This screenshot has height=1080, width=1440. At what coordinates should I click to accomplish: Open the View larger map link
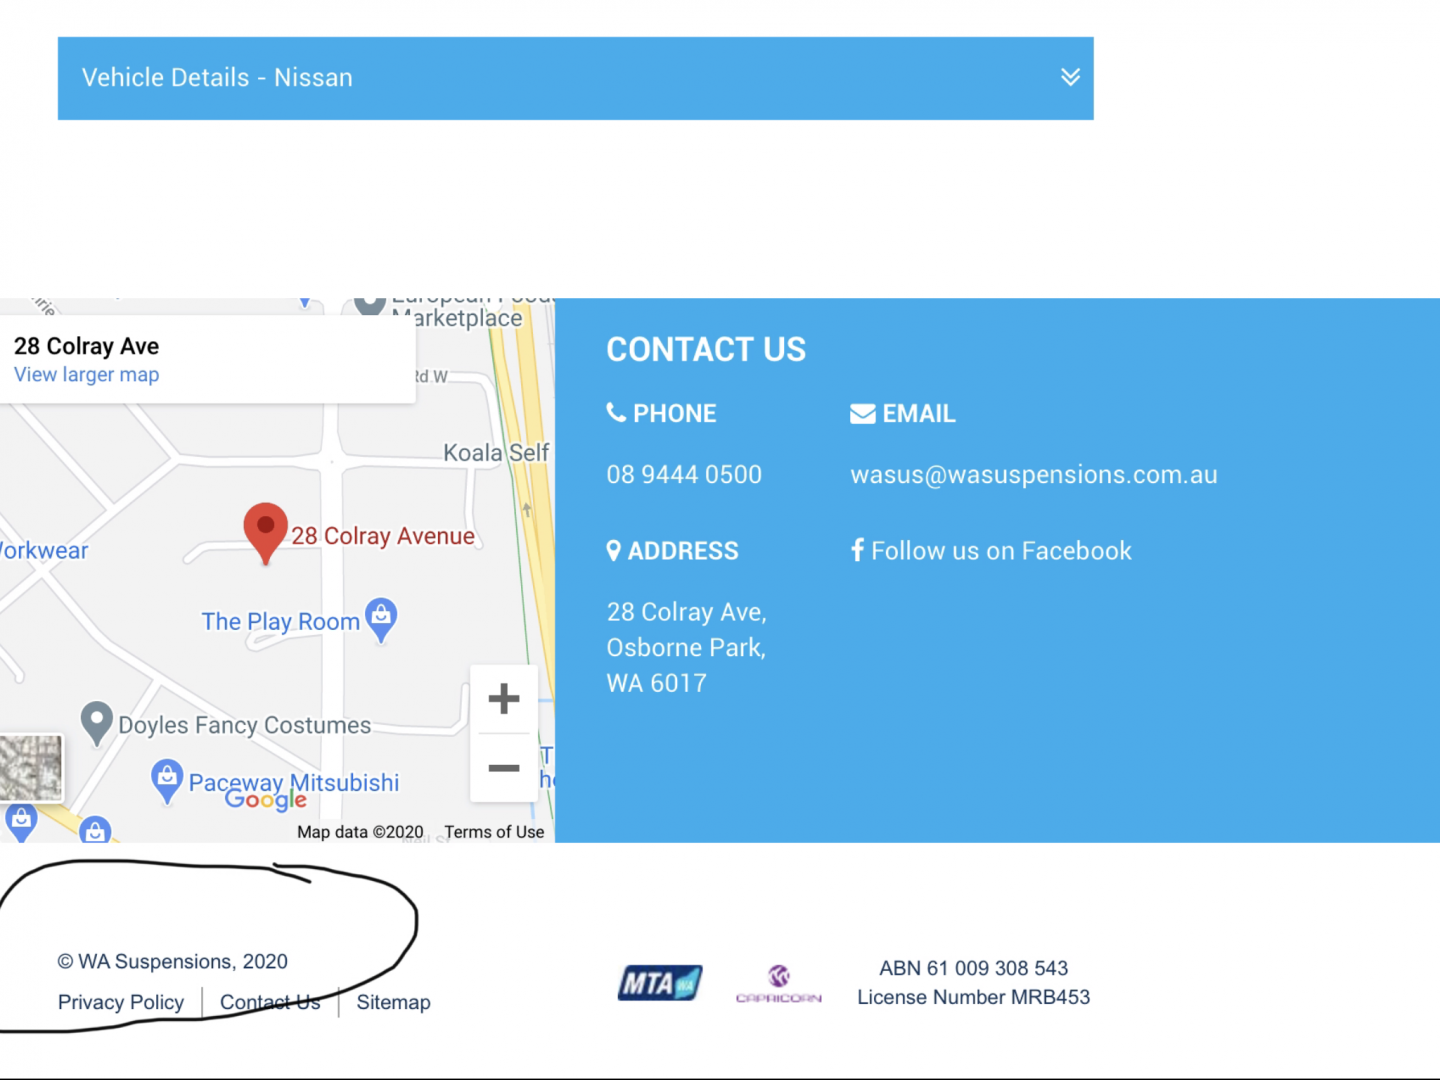(x=86, y=375)
